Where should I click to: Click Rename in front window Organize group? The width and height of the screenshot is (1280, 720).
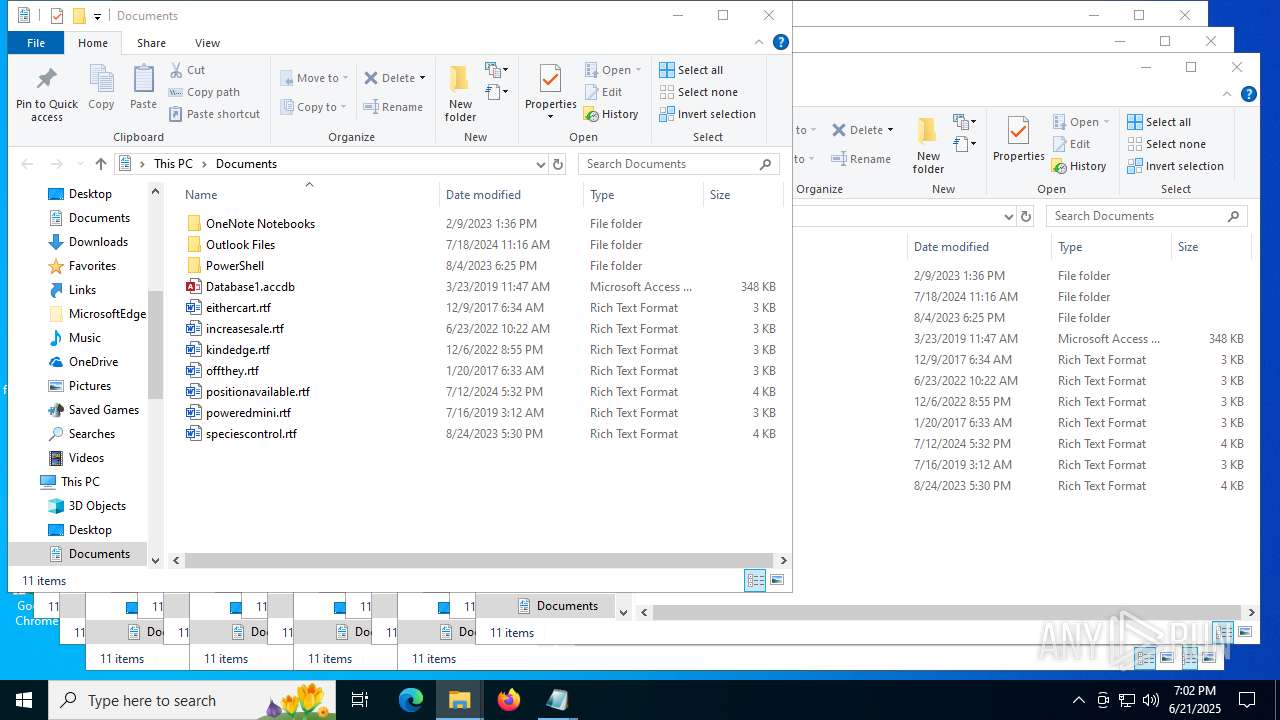pyautogui.click(x=393, y=107)
